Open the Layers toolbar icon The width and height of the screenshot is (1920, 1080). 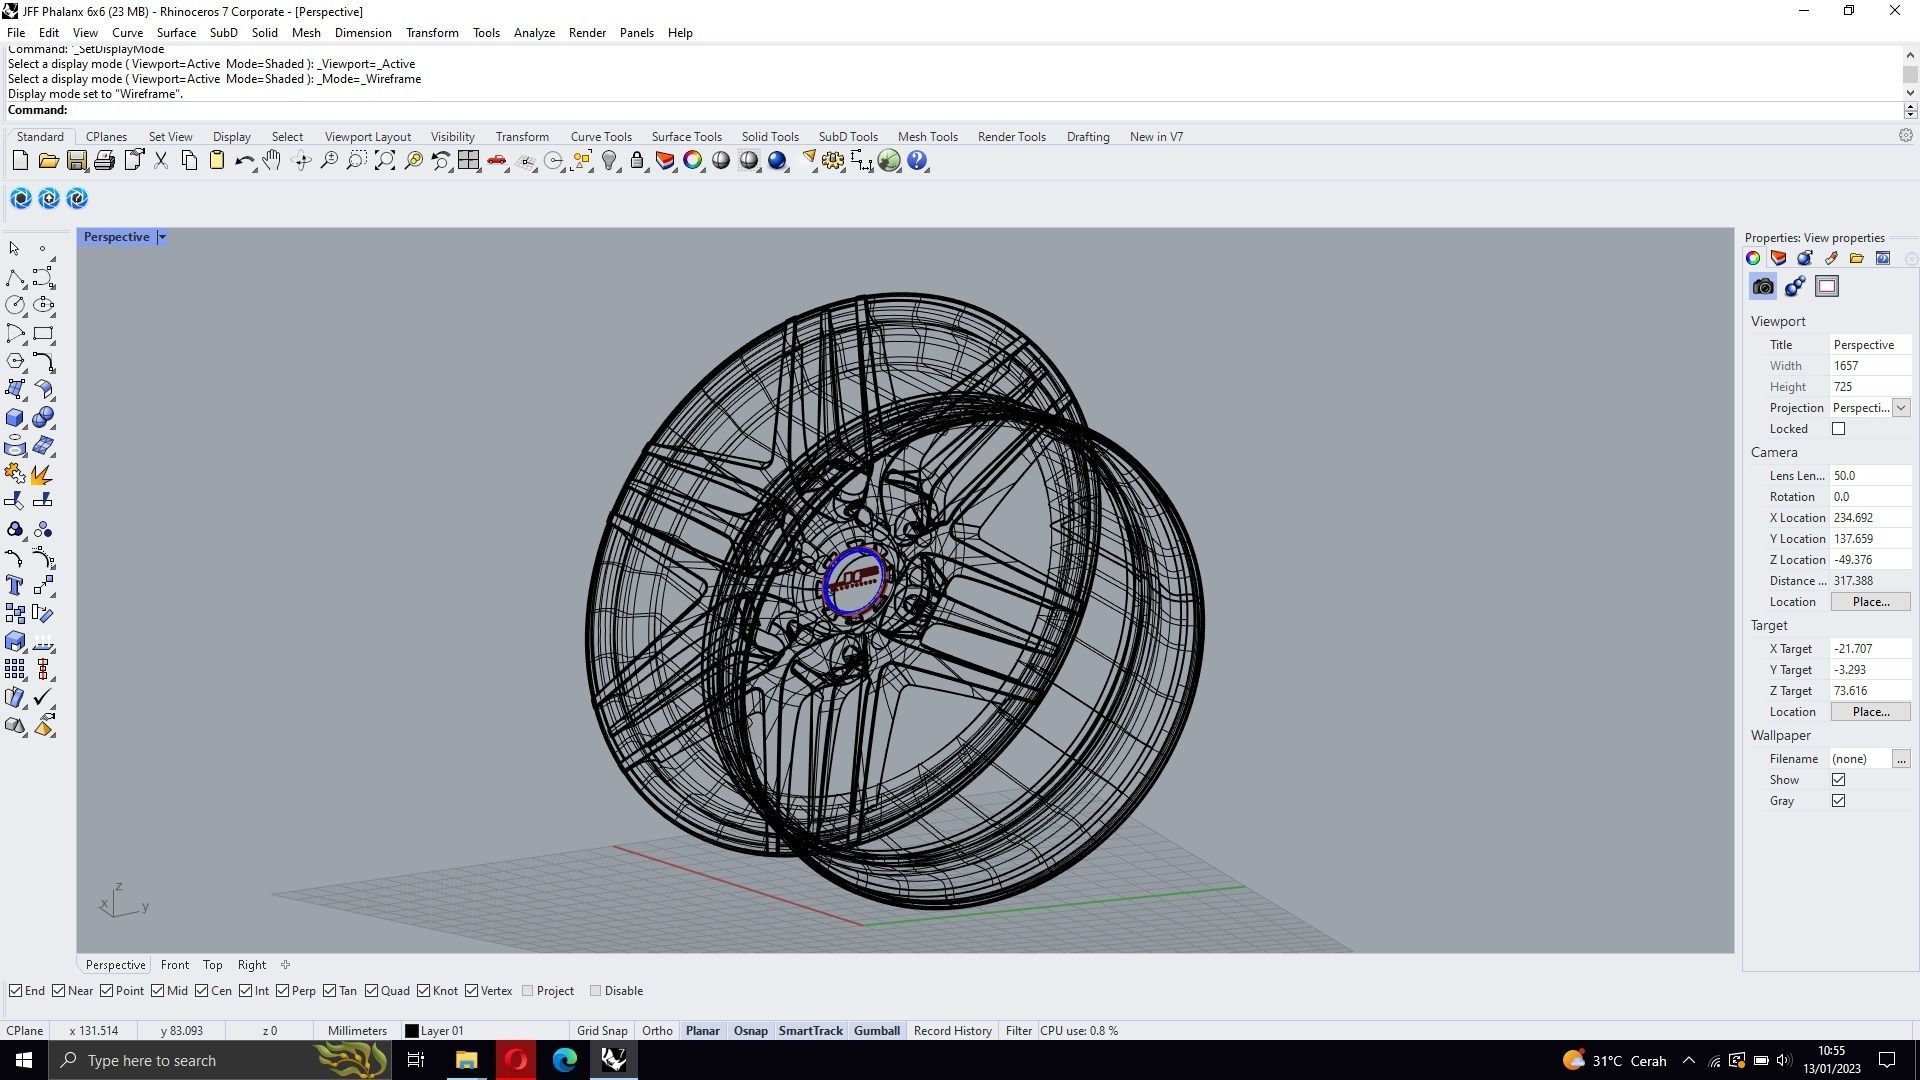[x=665, y=161]
